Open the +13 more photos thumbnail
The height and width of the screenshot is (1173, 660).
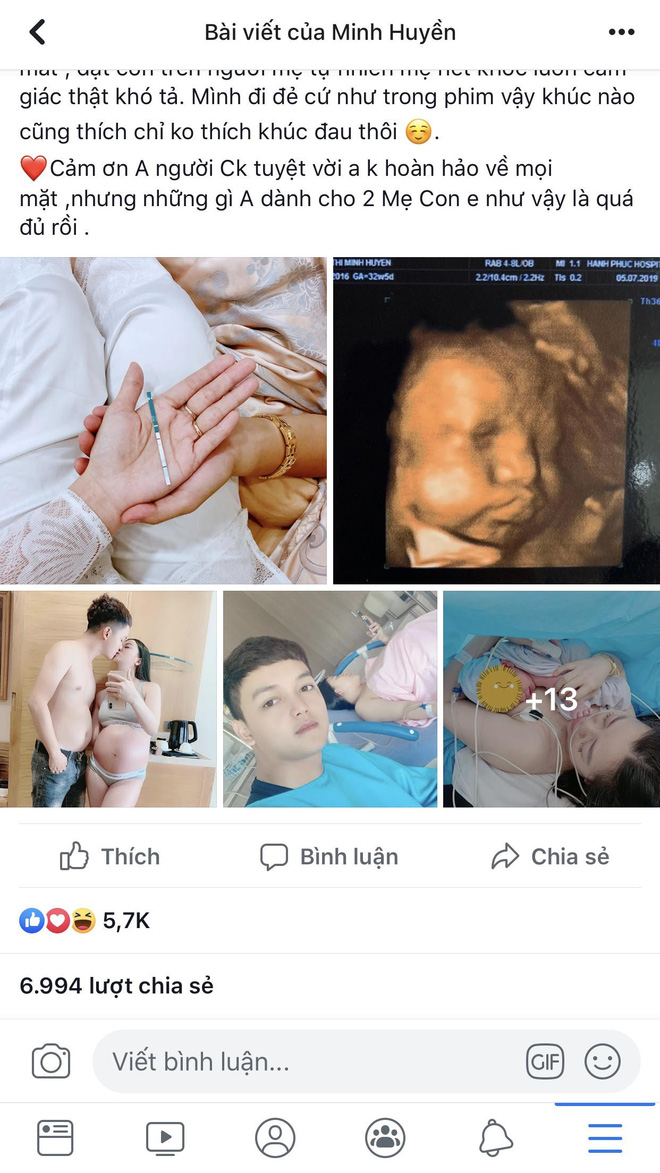(551, 699)
